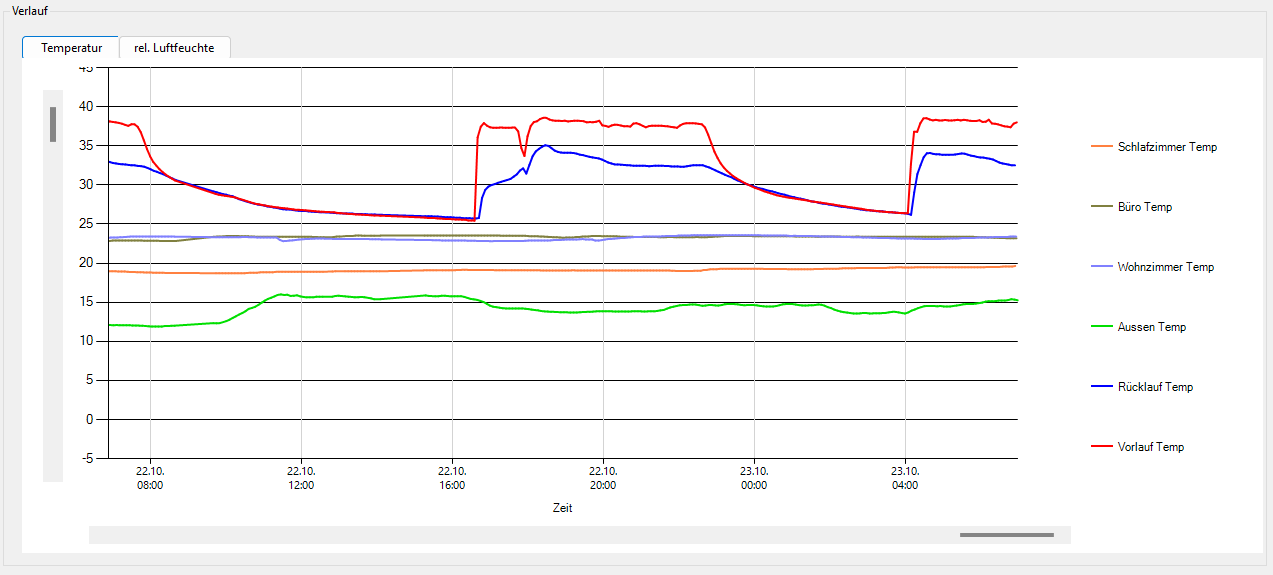Switch to the Temperatur tab
1273x575 pixels.
71,47
